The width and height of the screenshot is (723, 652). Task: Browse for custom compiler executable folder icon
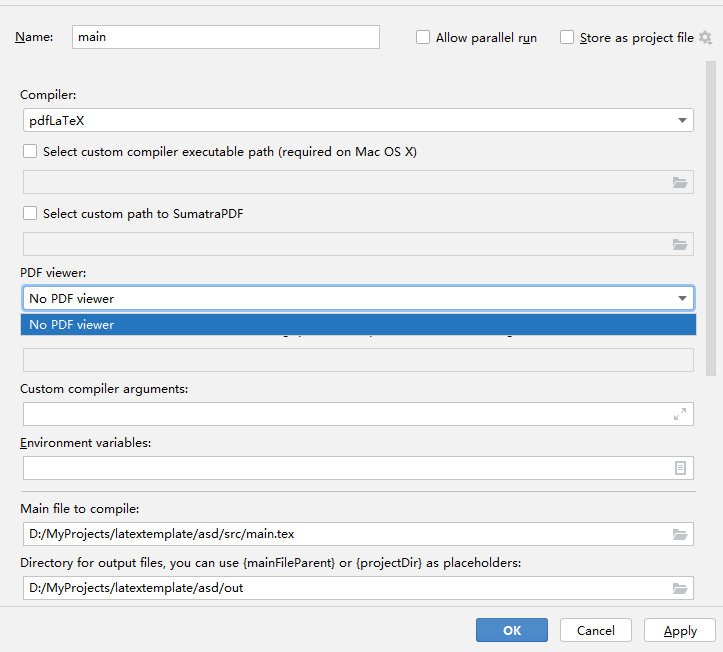(x=680, y=182)
